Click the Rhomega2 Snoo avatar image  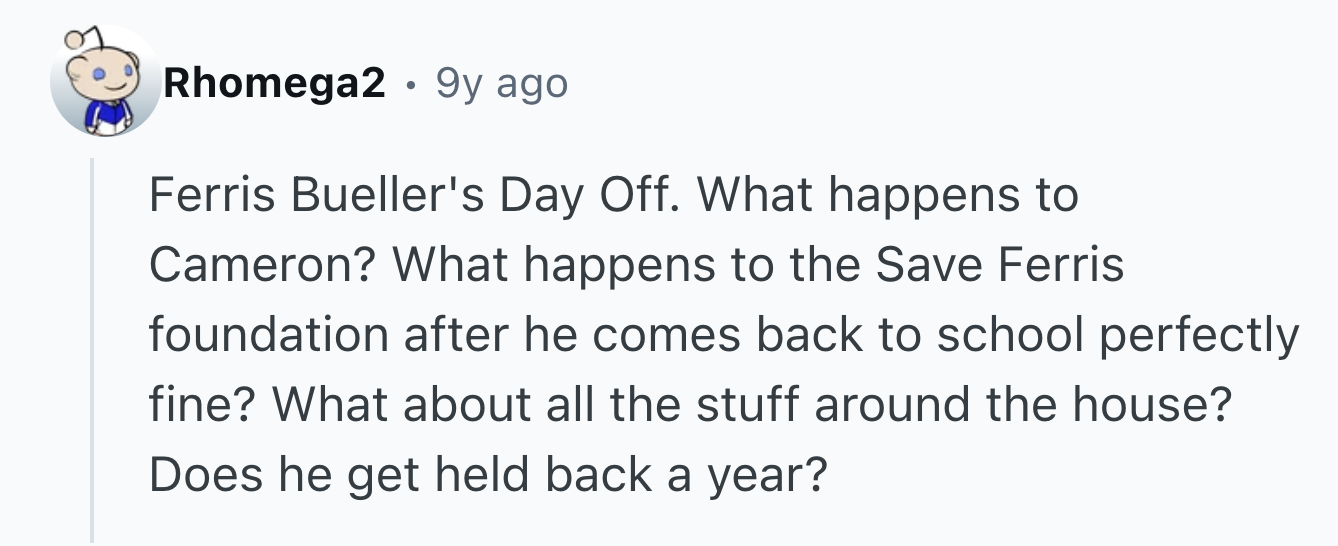[105, 82]
